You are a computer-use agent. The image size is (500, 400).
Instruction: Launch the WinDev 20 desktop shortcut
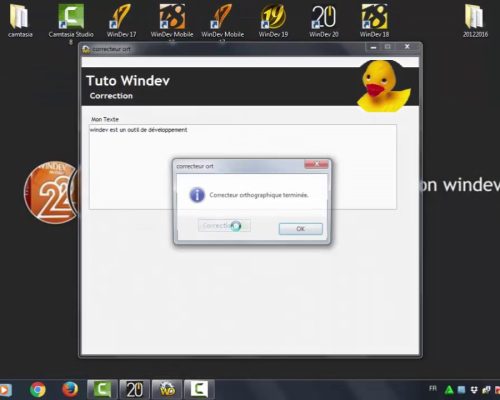point(324,20)
